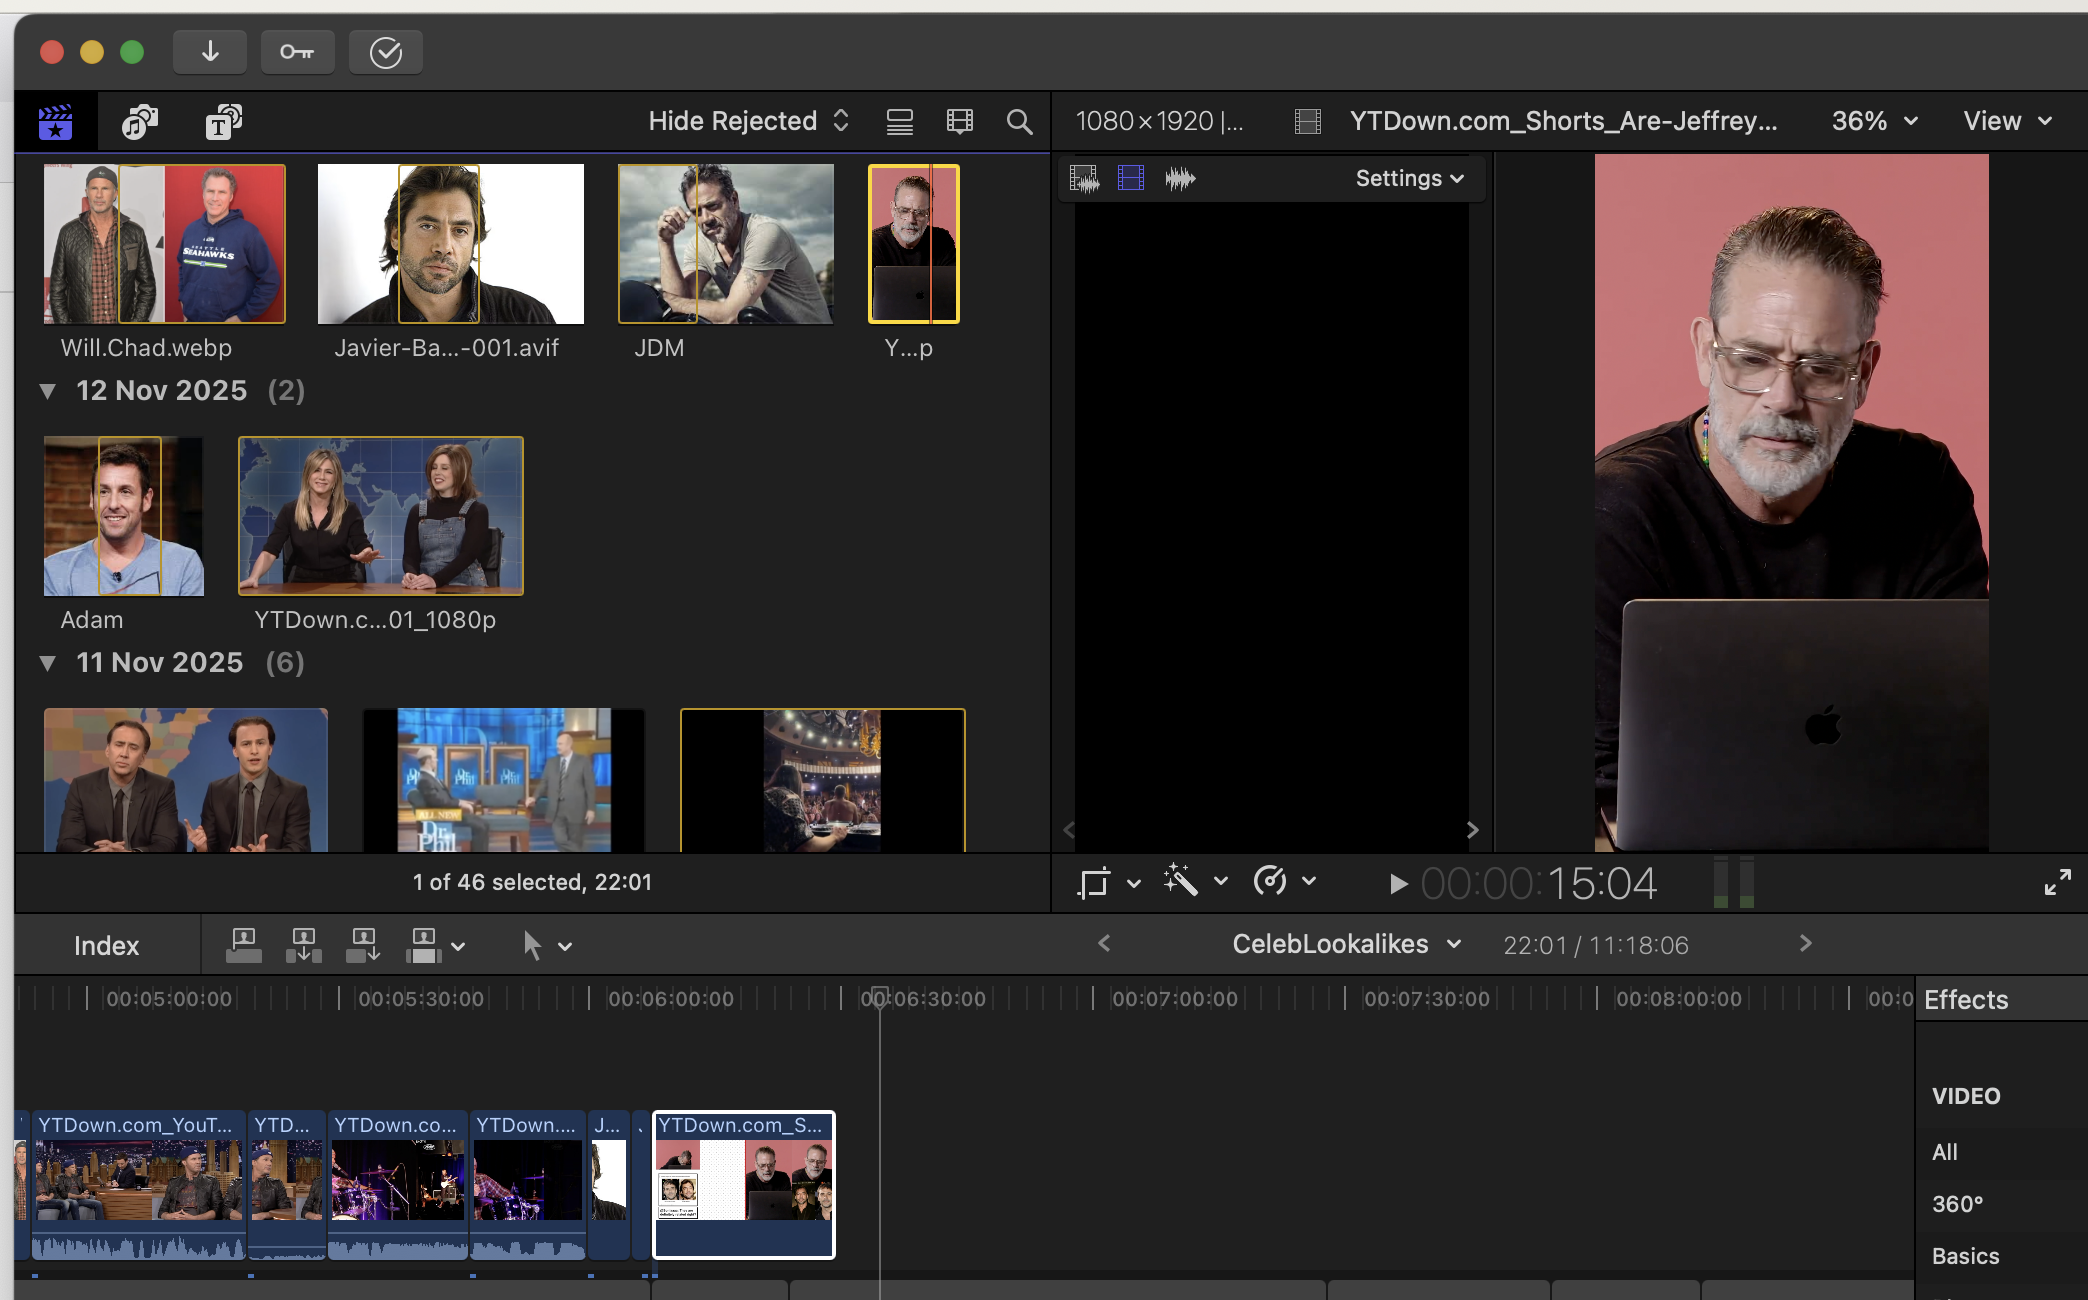Open the 36% zoom dropdown
The image size is (2088, 1300).
pyautogui.click(x=1874, y=121)
